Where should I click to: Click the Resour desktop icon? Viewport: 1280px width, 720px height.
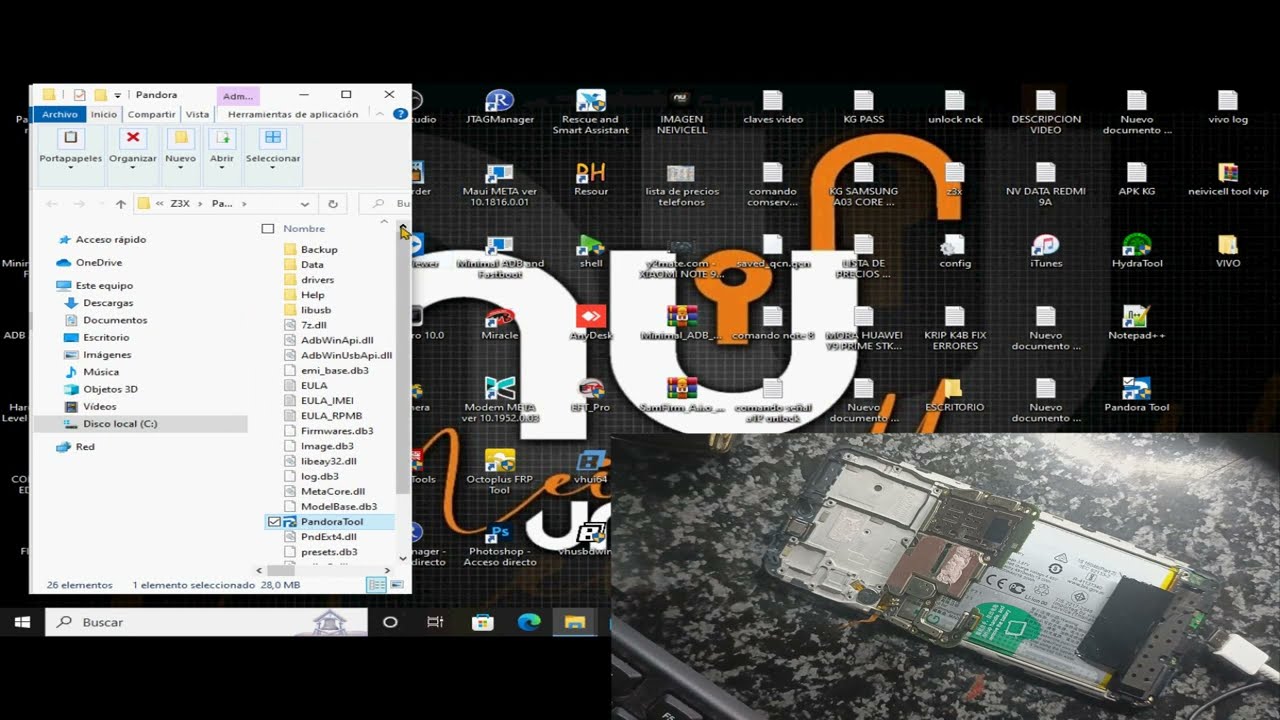click(x=591, y=179)
